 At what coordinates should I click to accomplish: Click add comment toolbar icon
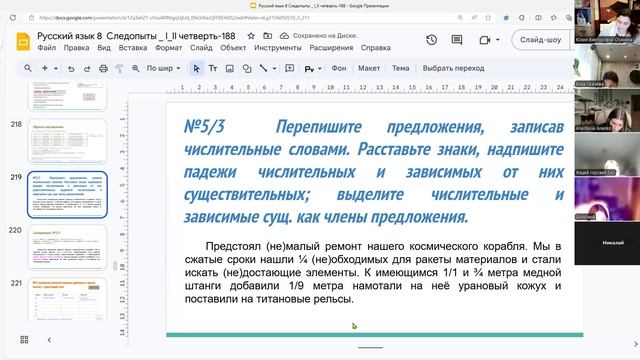click(289, 68)
